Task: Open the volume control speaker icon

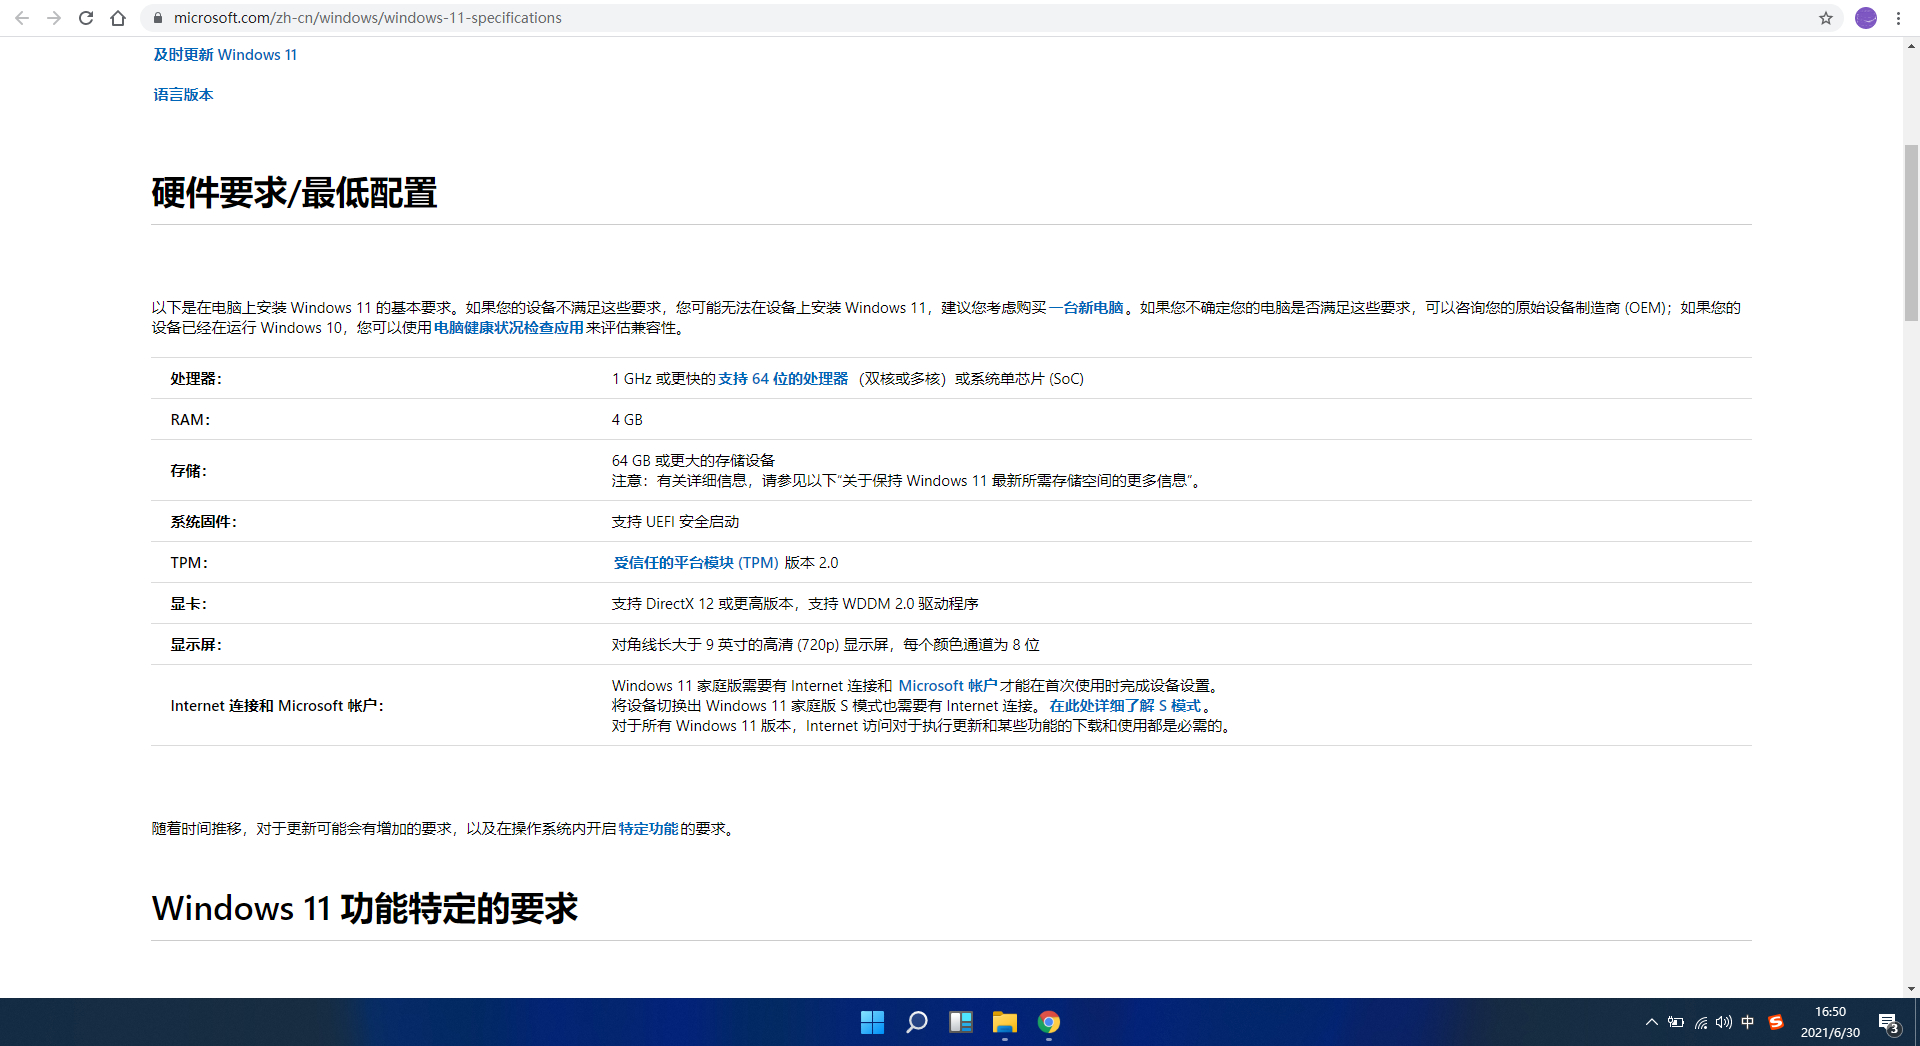Action: coord(1723,1022)
